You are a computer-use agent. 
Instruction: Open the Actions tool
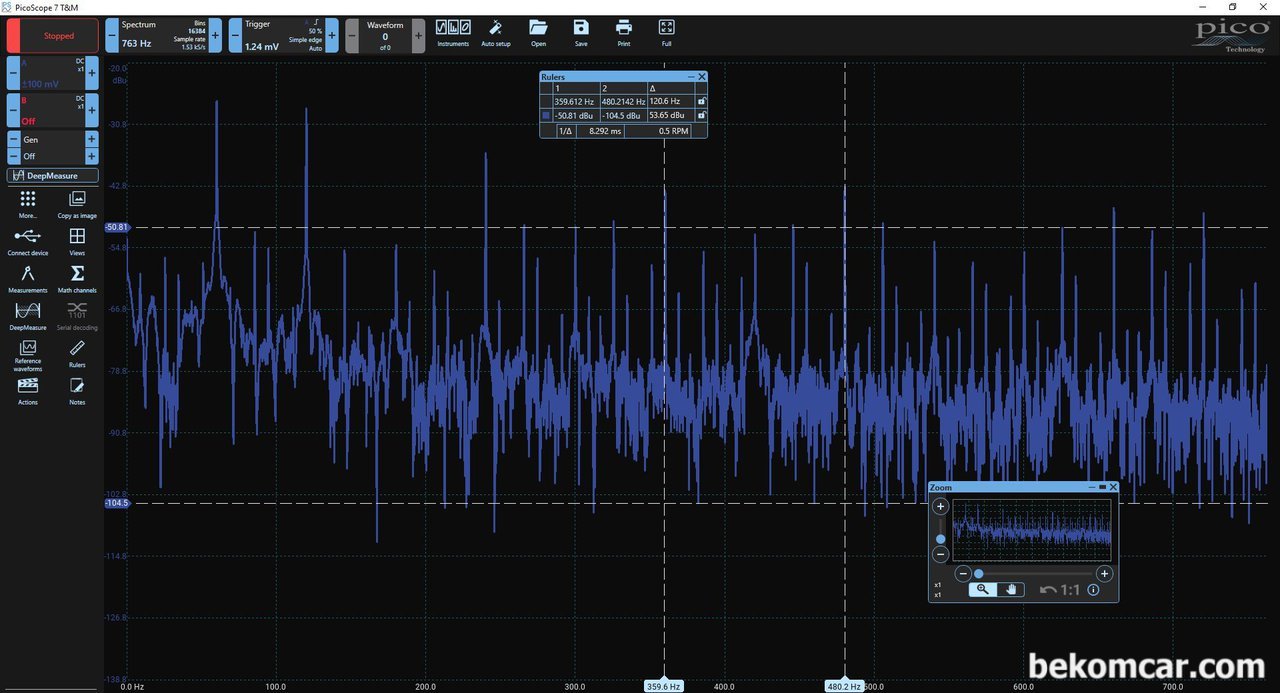click(28, 391)
